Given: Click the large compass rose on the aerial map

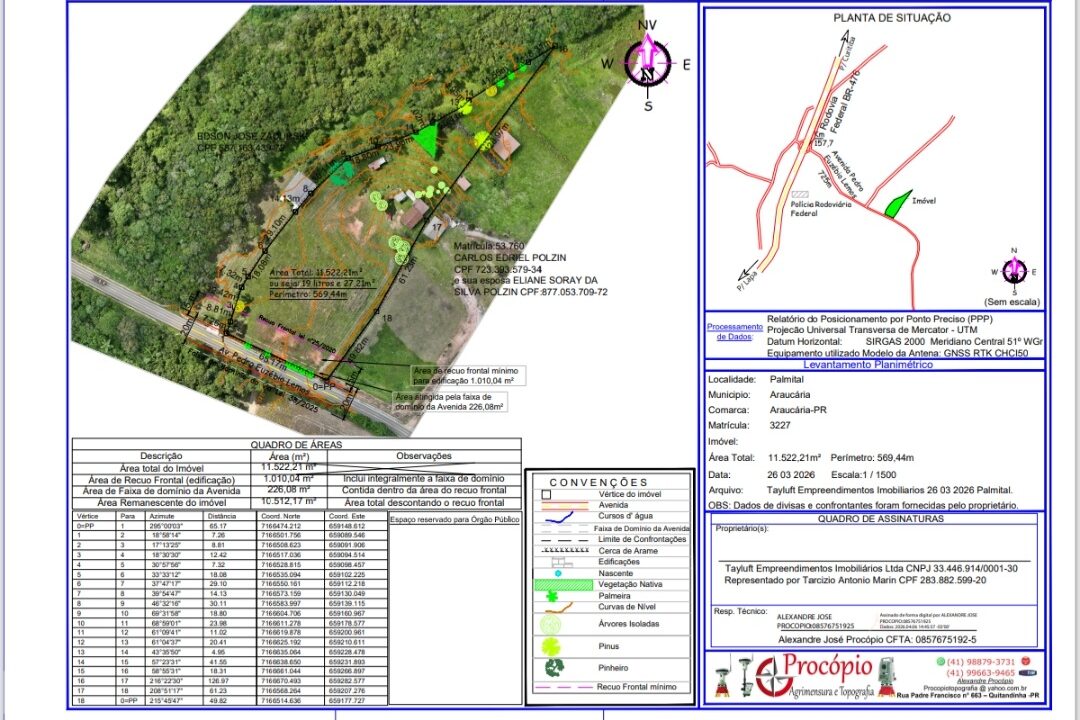Looking at the screenshot, I should point(647,63).
